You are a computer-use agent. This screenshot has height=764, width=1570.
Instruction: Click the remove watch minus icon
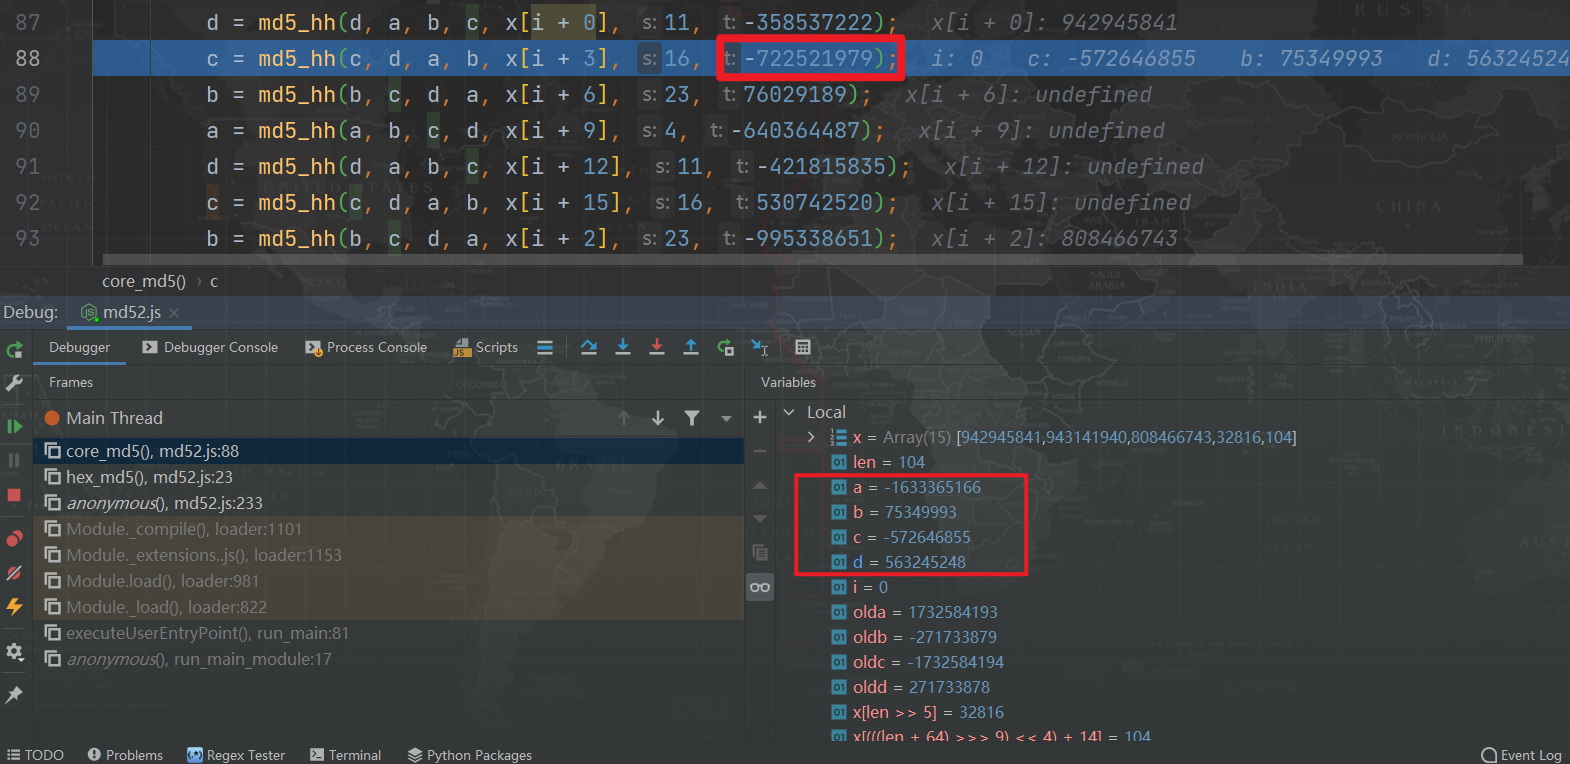(x=760, y=451)
